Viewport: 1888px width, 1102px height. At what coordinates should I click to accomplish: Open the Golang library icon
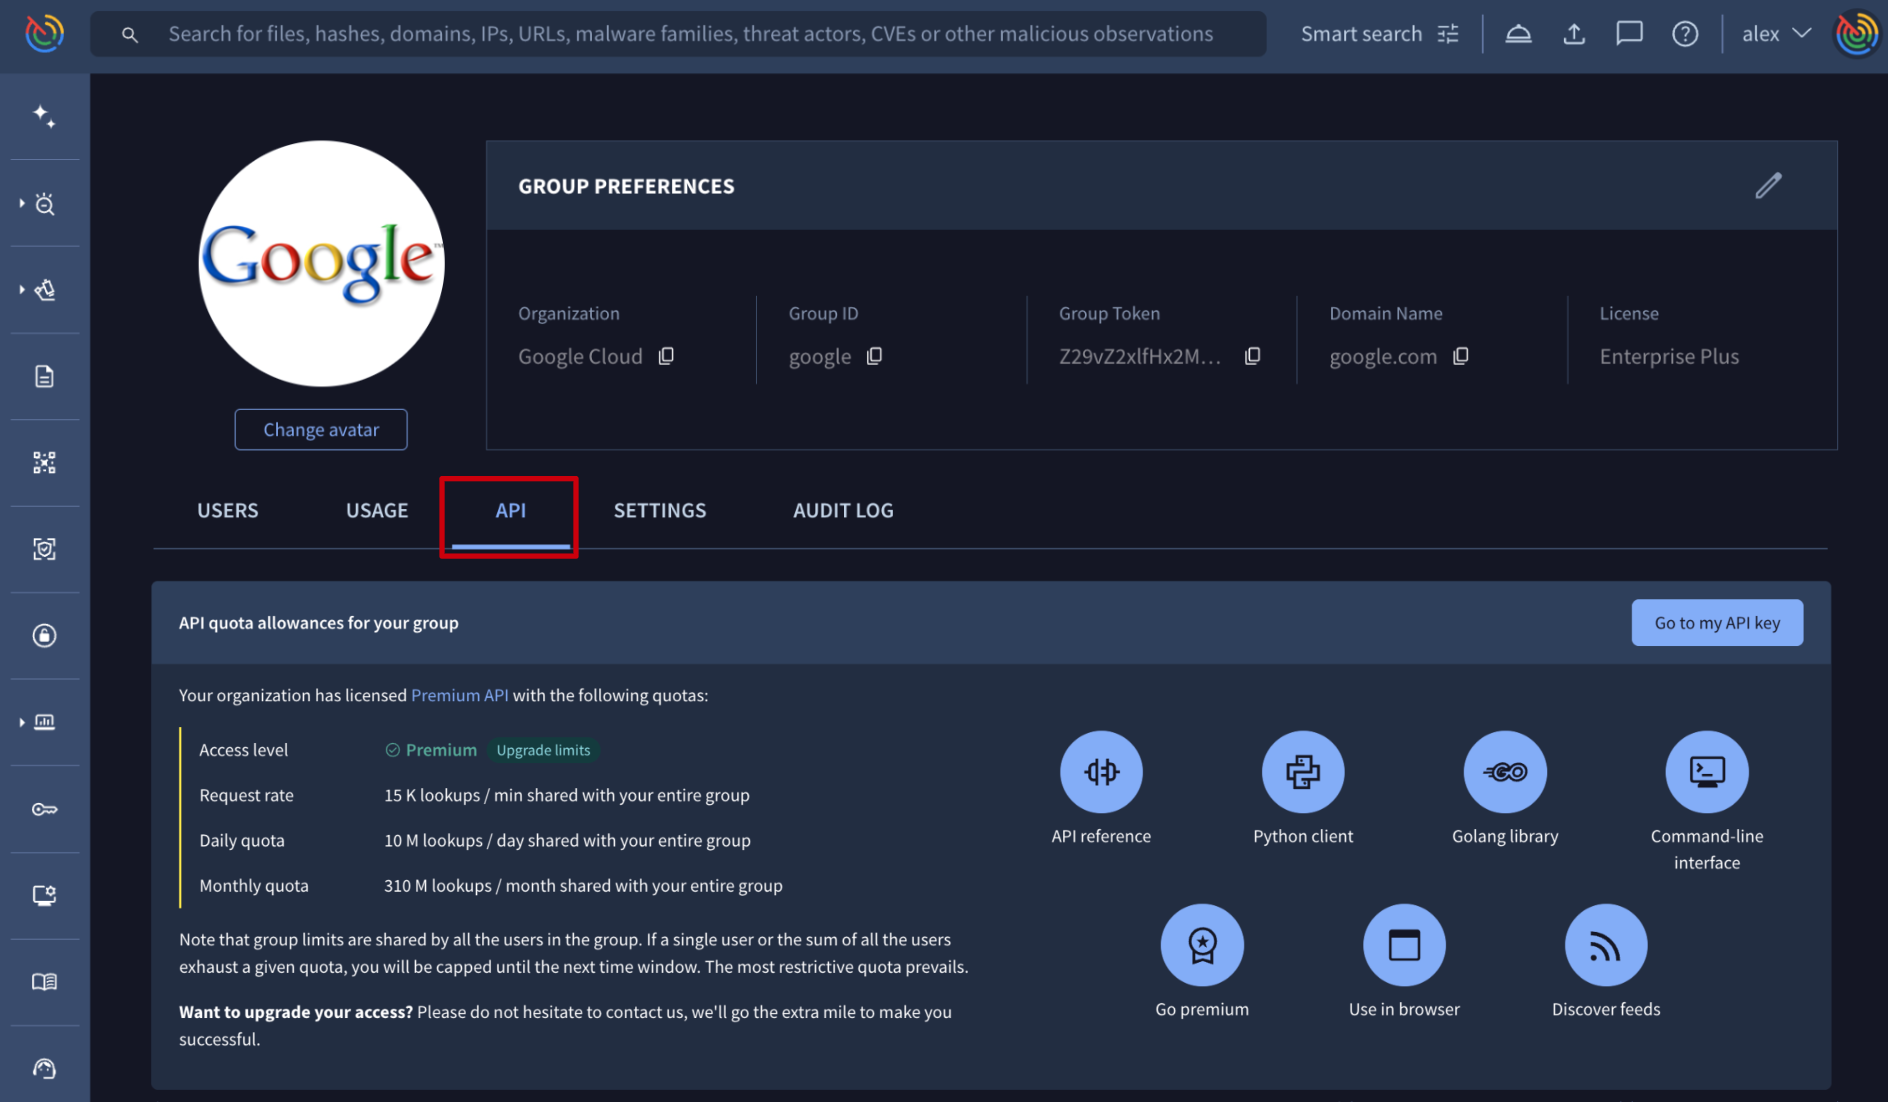point(1505,772)
